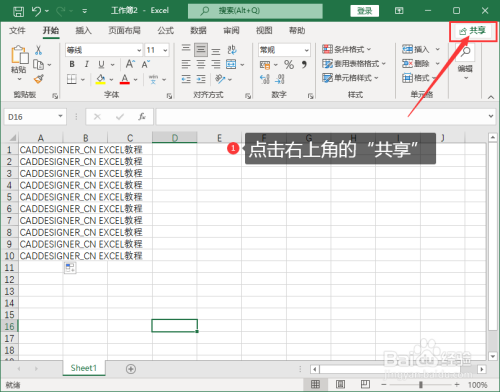Switch to Page Break Preview view
Viewport: 500px width, 392px height.
pyautogui.click(x=365, y=384)
